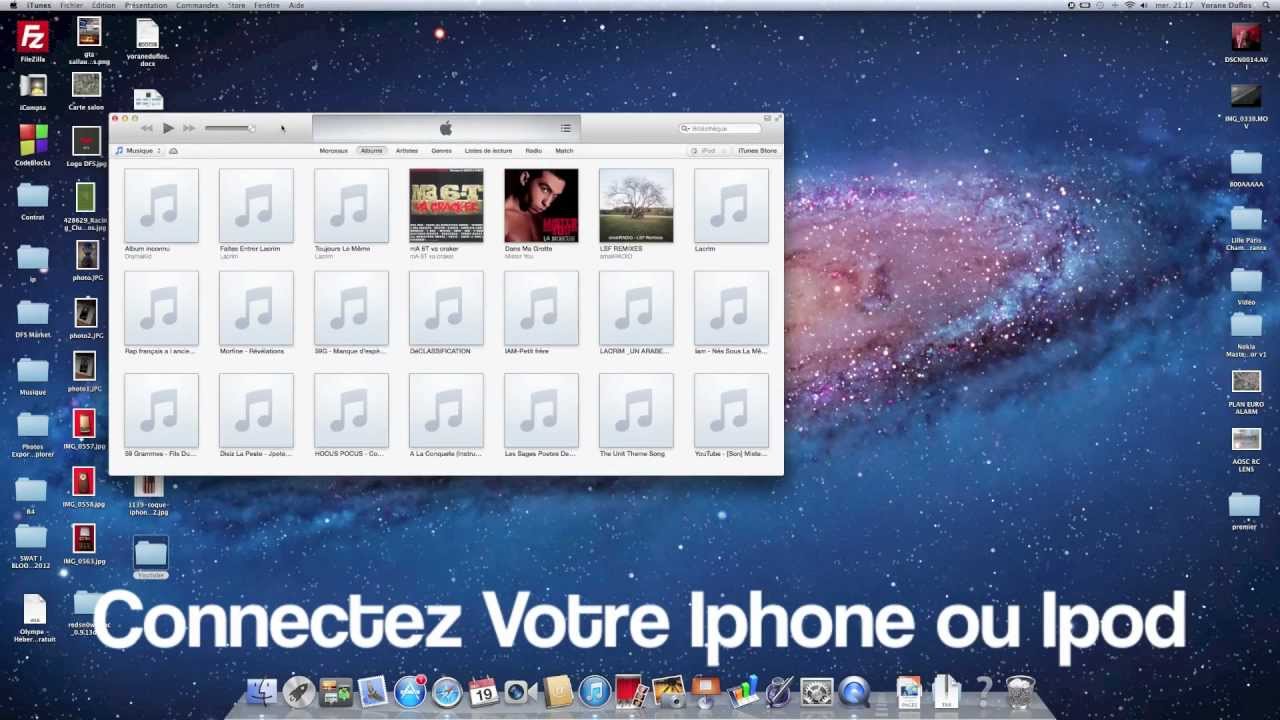Image resolution: width=1280 pixels, height=720 pixels.
Task: Click the iPod device button
Action: coord(707,151)
